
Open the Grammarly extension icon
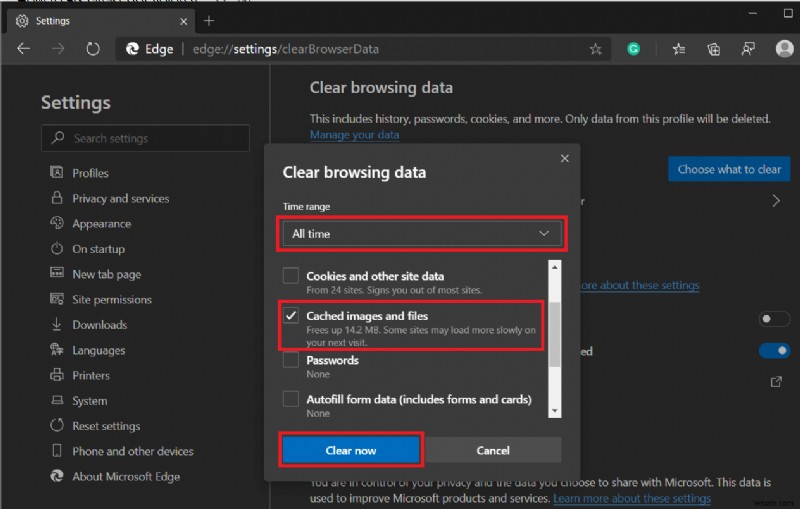tap(634, 48)
